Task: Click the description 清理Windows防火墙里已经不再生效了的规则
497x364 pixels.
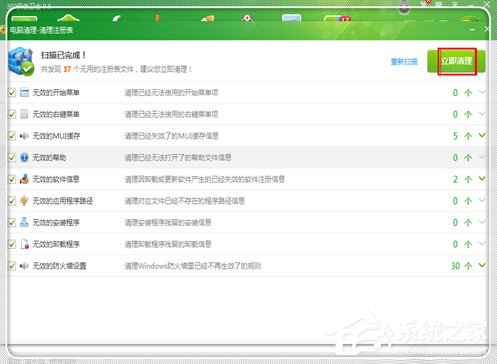Action: [193, 266]
